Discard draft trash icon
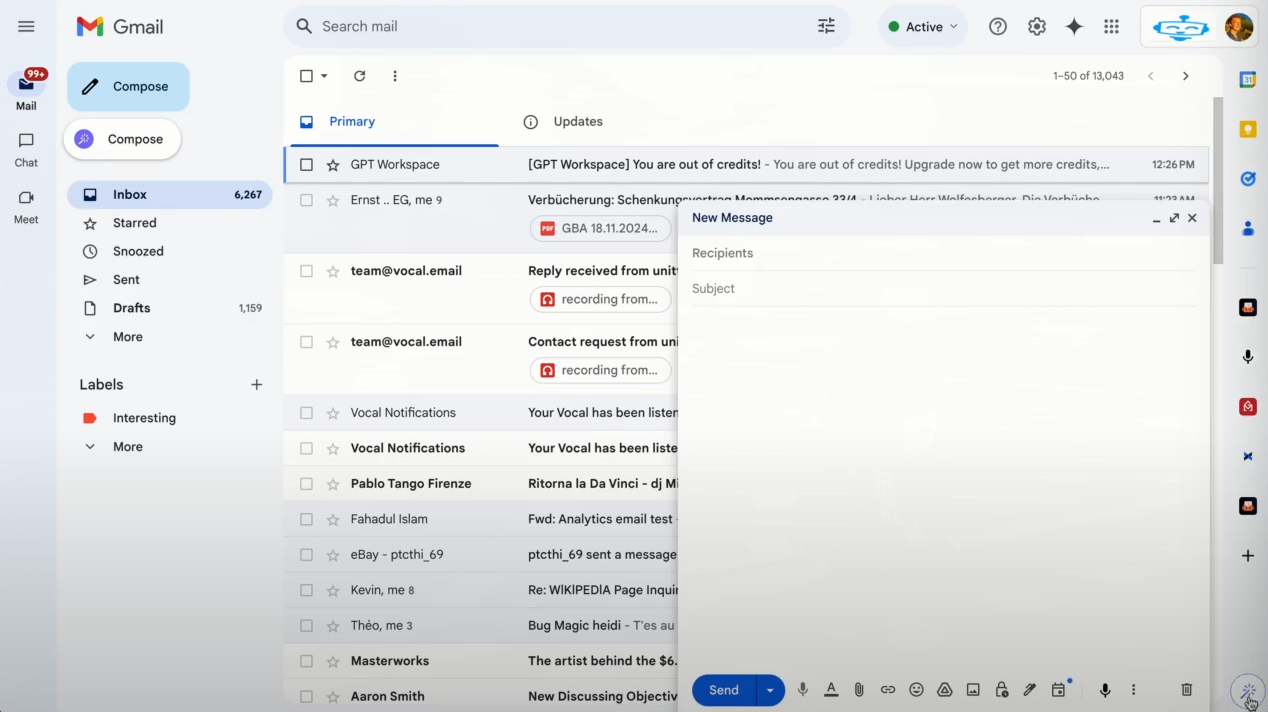1268x712 pixels. (x=1187, y=690)
